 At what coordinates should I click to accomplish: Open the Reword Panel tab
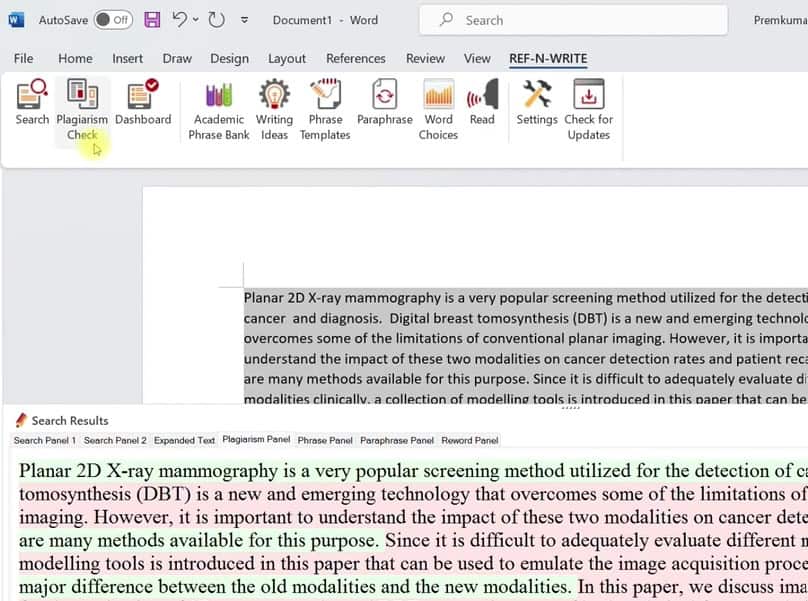pyautogui.click(x=469, y=441)
